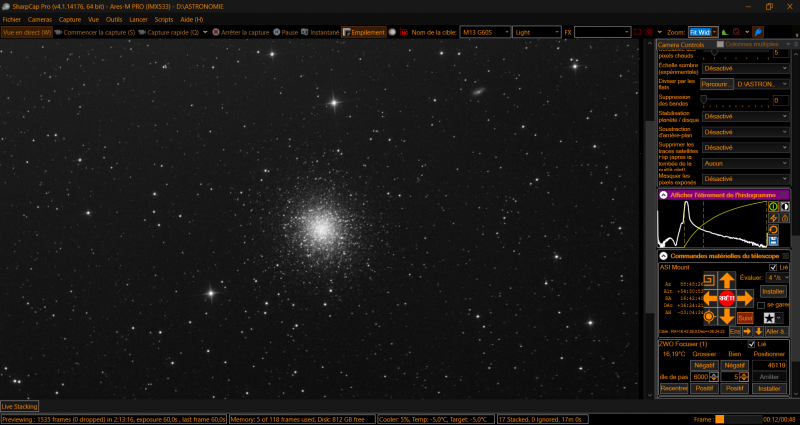Click the Aller à goto button
The image size is (800, 425).
point(777,332)
